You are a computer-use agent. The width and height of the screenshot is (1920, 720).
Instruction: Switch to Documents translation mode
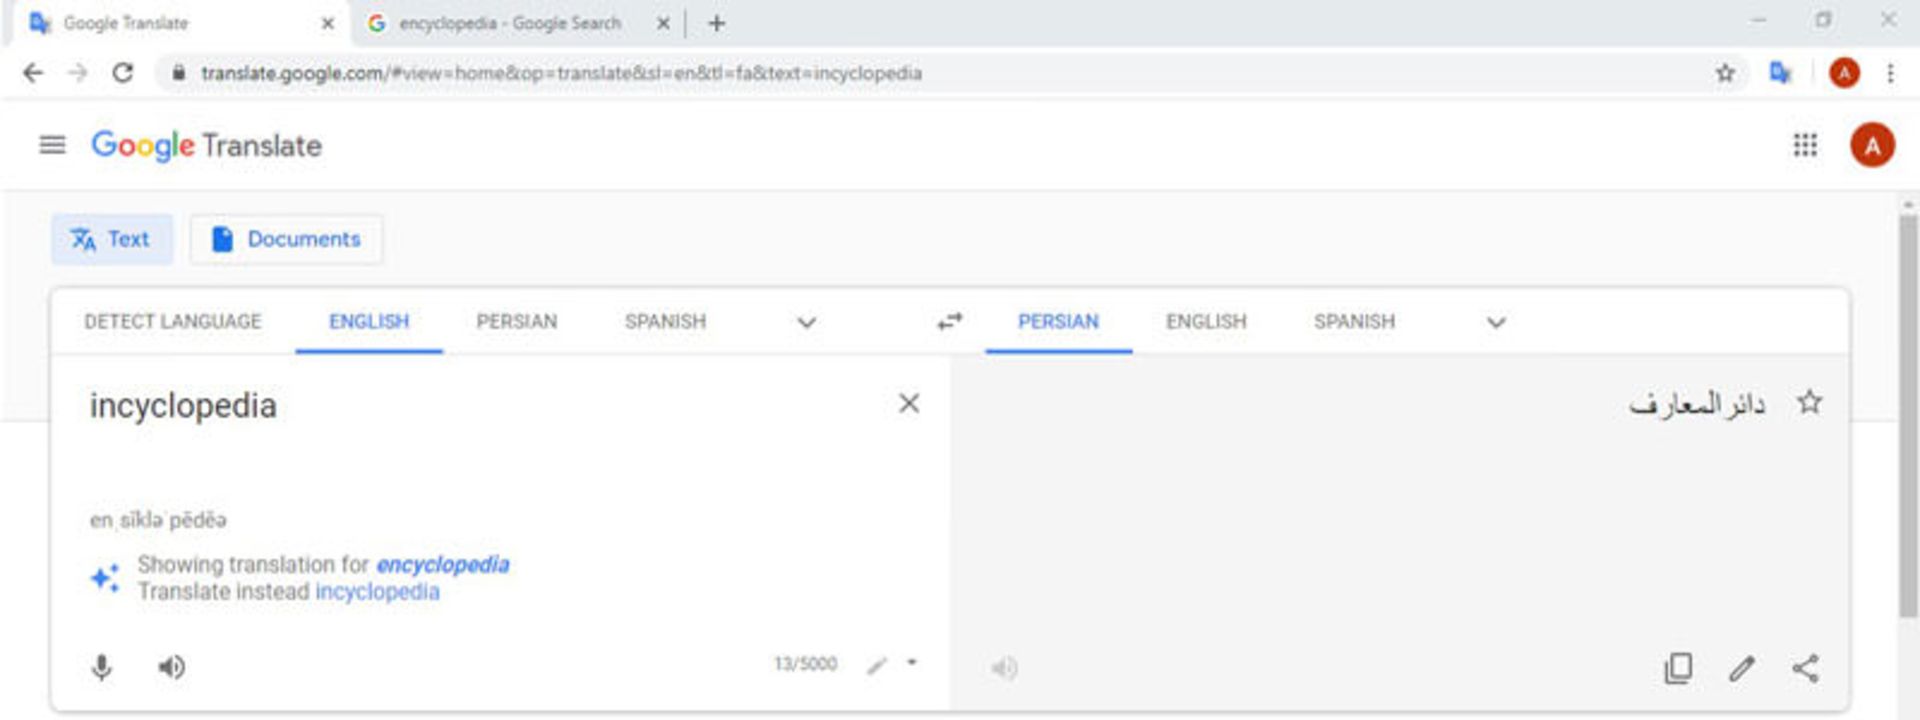point(286,239)
